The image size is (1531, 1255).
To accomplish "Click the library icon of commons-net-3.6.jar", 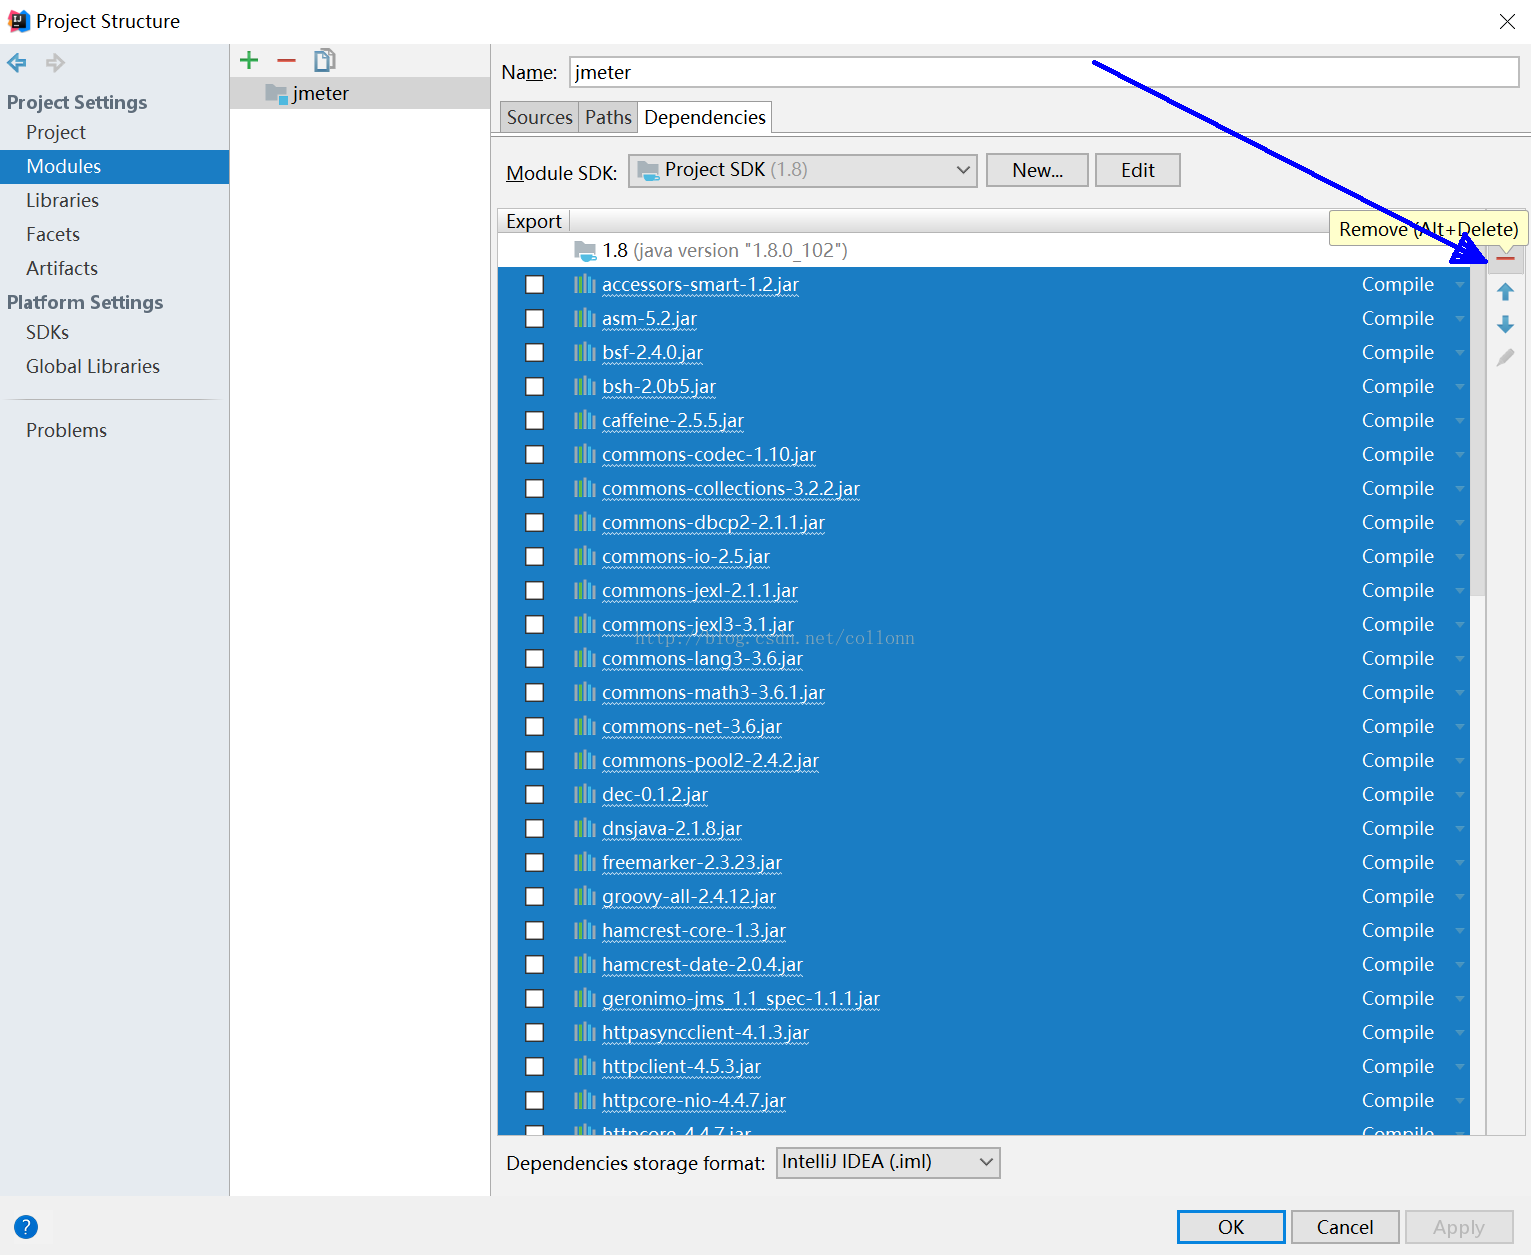I will [585, 726].
